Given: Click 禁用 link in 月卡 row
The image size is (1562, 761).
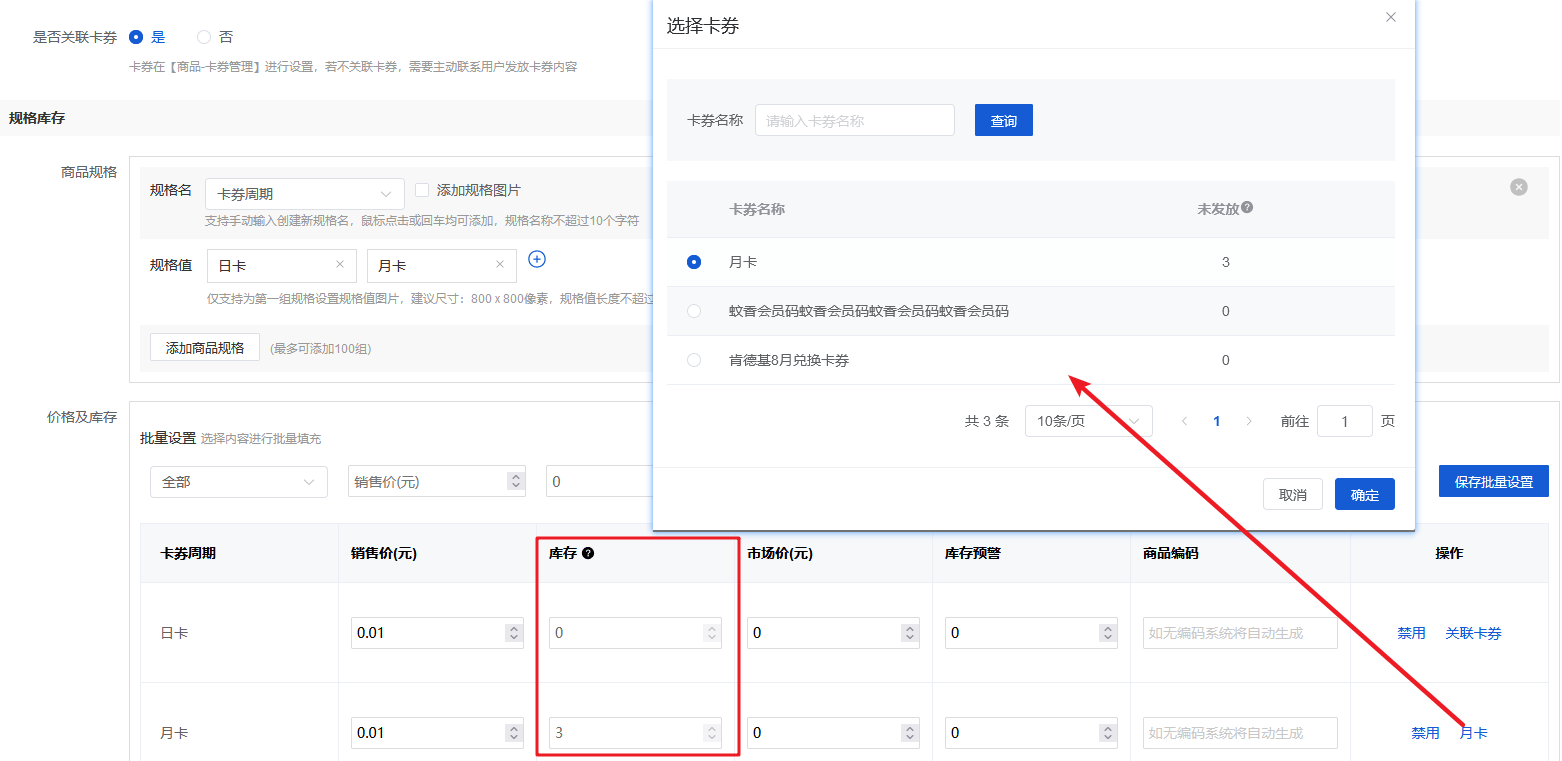Looking at the screenshot, I should (x=1425, y=733).
